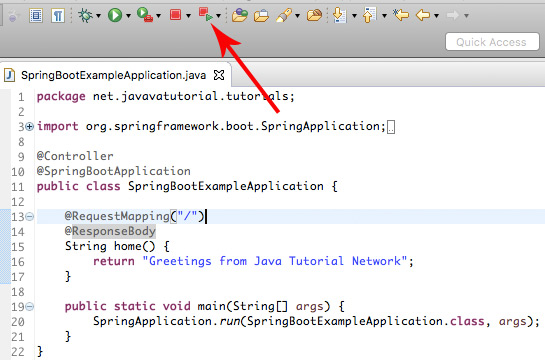Open the Run configurations dropdown arrow
Image resolution: width=545 pixels, height=360 pixels.
128,16
